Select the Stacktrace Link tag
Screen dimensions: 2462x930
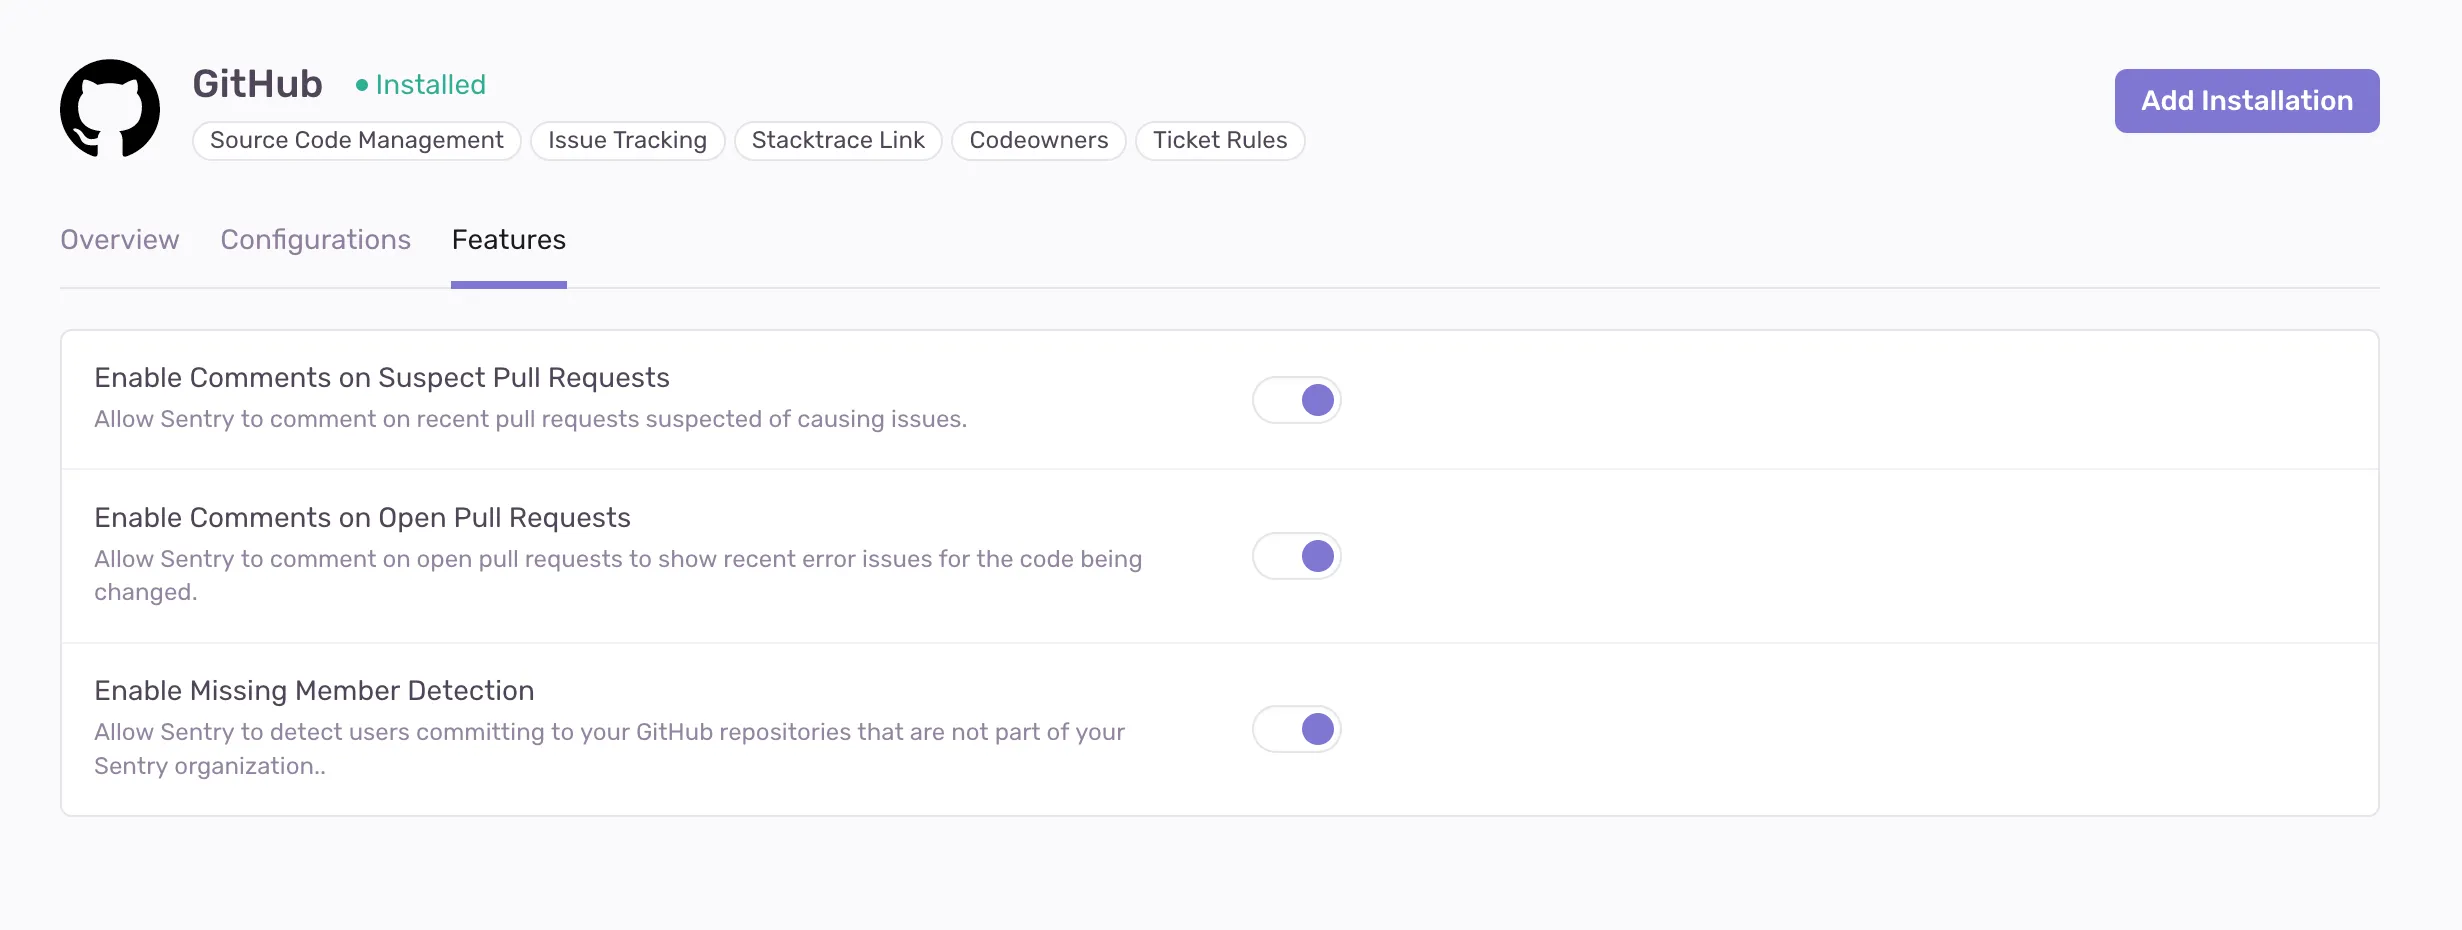838,140
